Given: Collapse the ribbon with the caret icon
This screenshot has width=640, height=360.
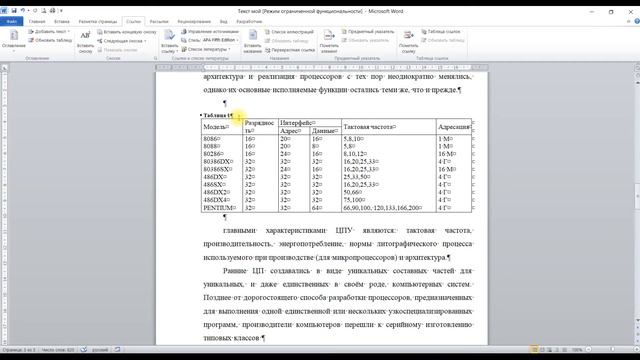Looking at the screenshot, I should (629, 21).
